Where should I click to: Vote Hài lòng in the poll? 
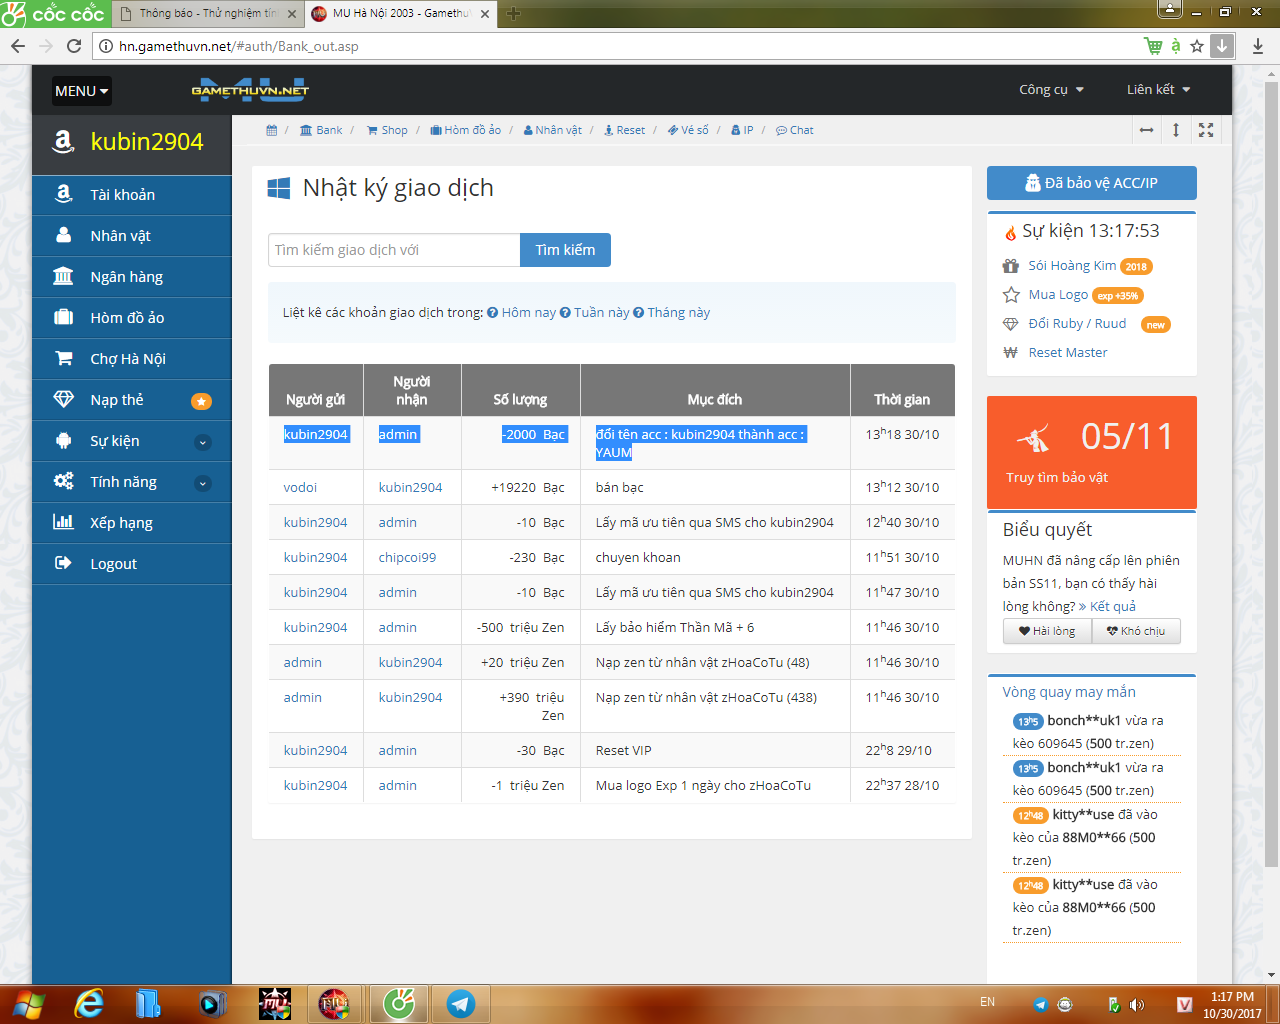[1047, 631]
